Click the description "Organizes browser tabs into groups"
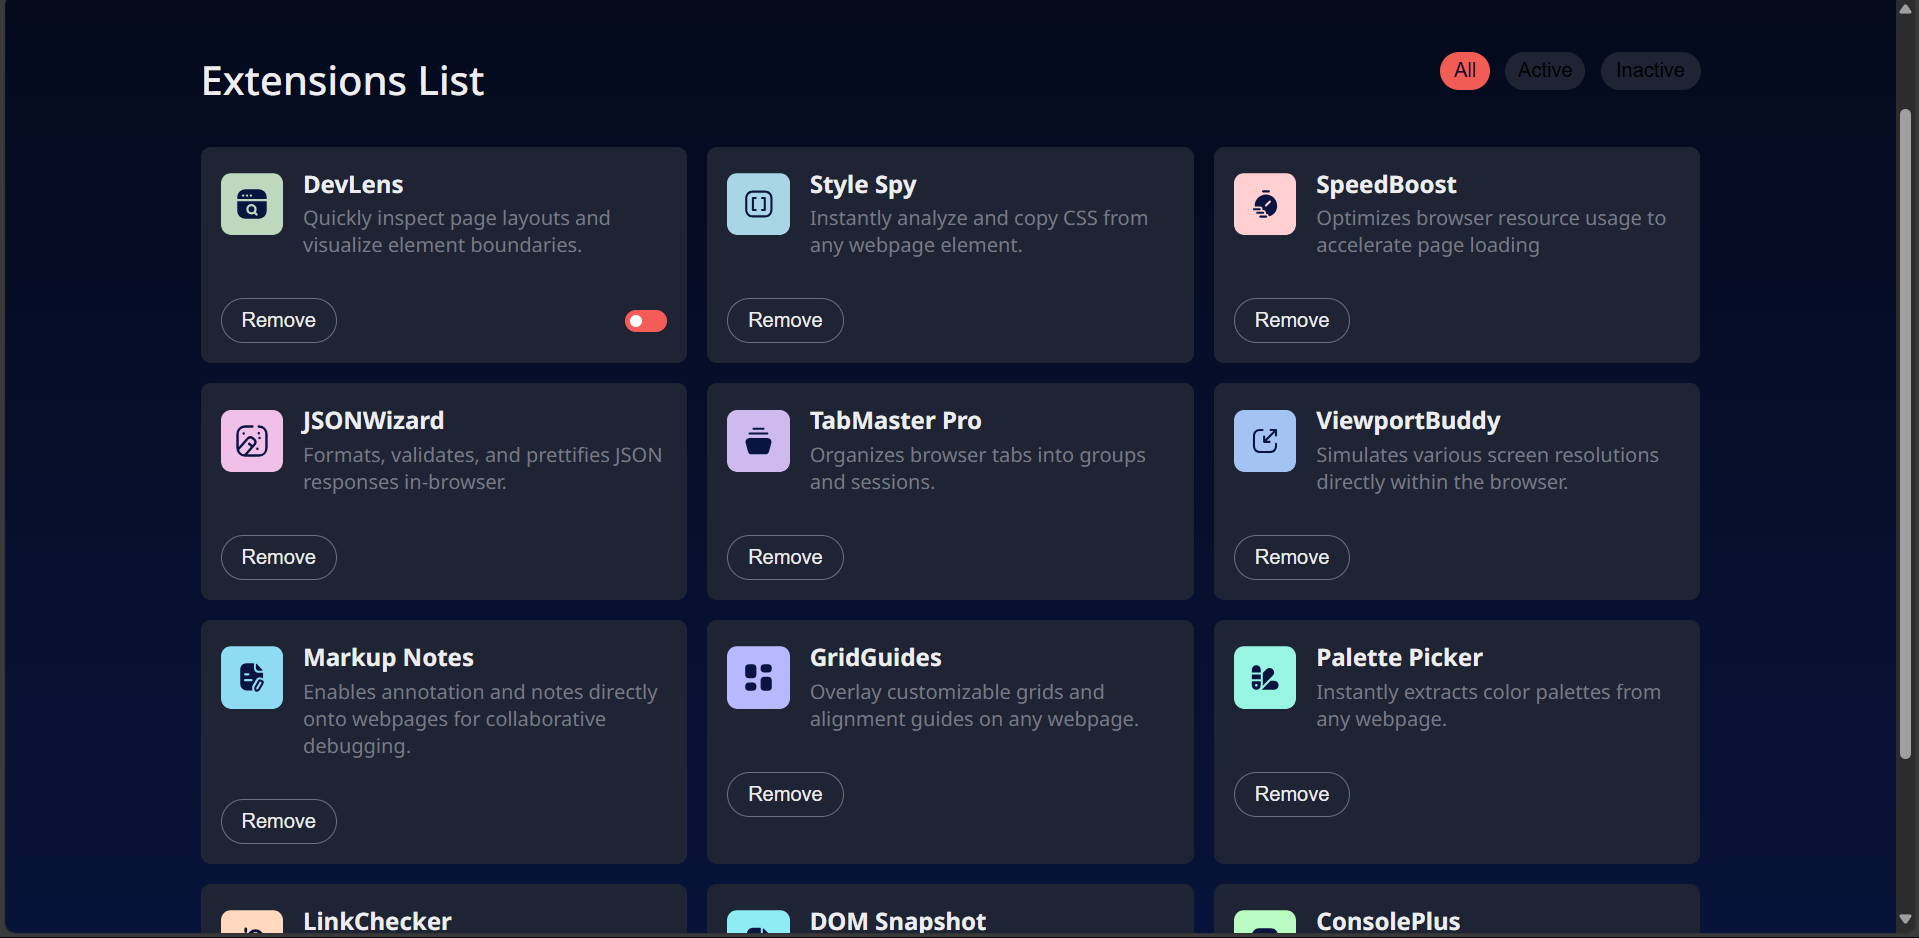 click(978, 469)
